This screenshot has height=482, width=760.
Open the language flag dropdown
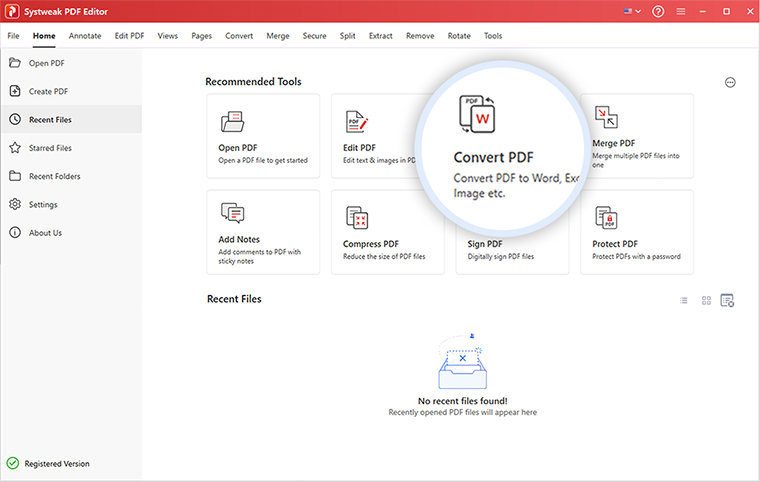tap(633, 11)
